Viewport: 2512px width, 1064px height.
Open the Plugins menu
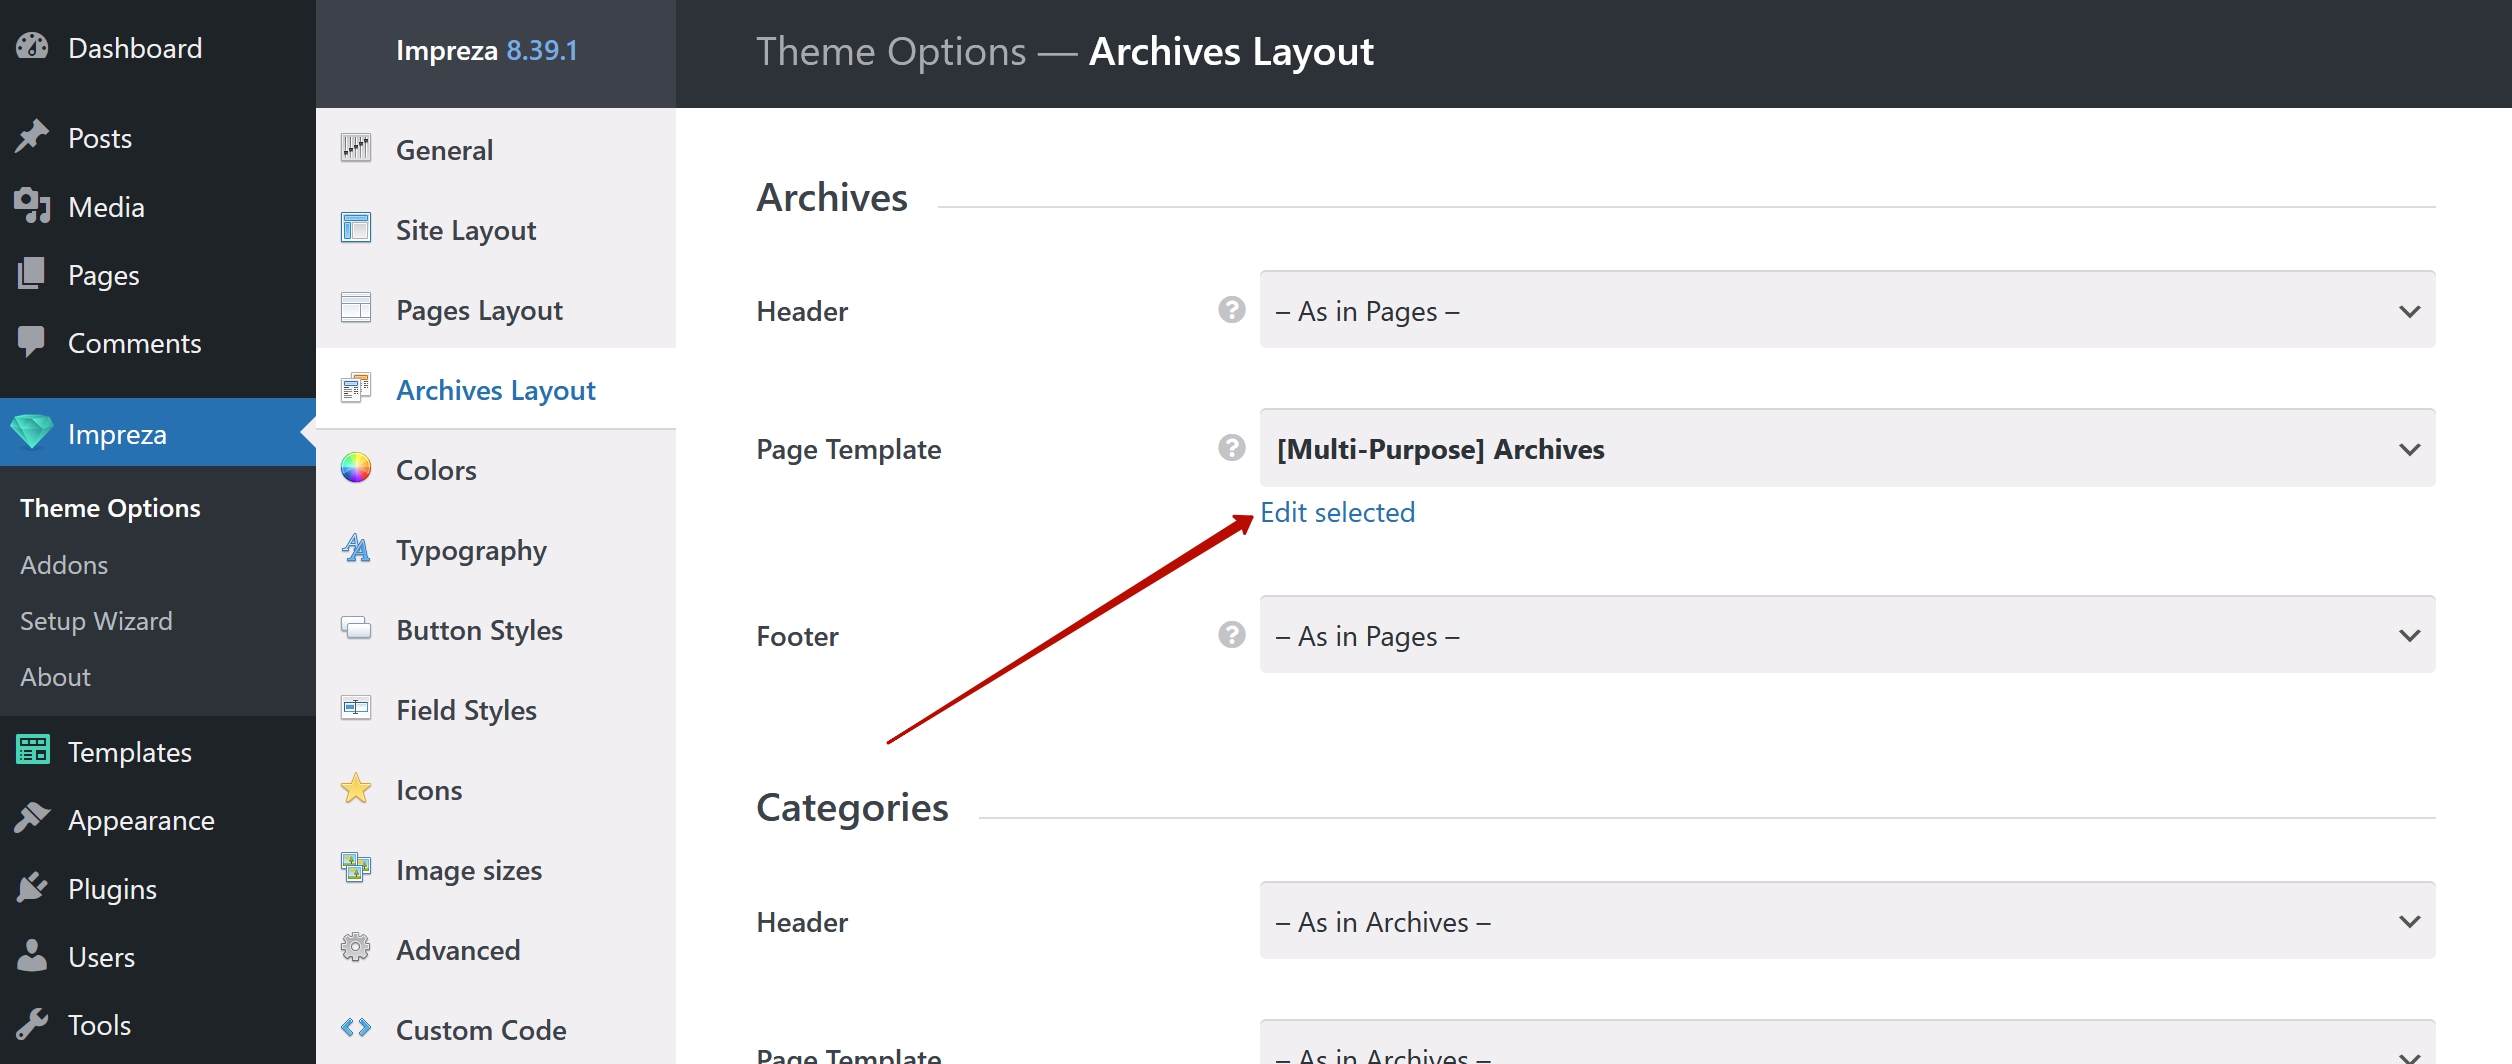[x=158, y=887]
